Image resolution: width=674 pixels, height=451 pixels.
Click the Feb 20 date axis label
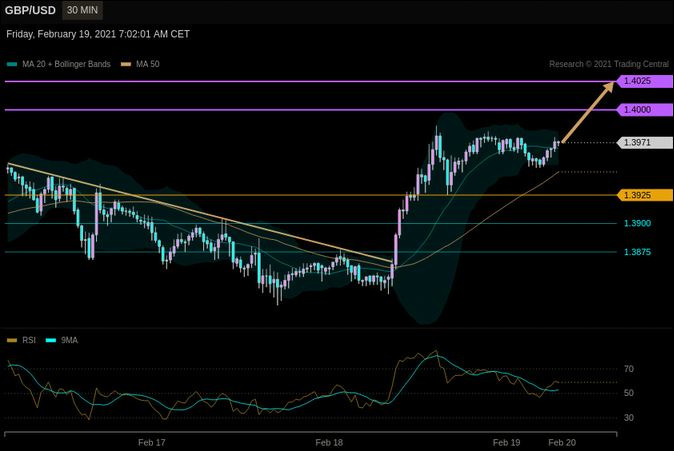562,442
